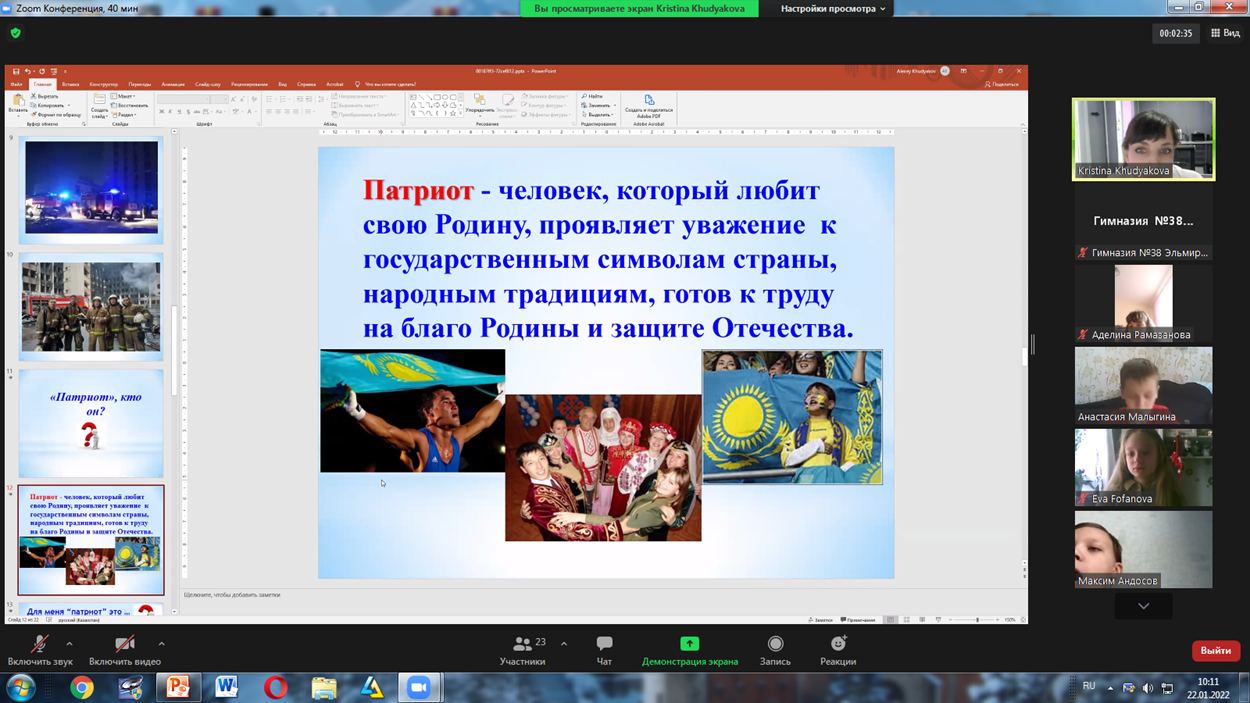
Task: Click notes area Щелкните, чтобы добавить заметки
Action: pos(232,595)
